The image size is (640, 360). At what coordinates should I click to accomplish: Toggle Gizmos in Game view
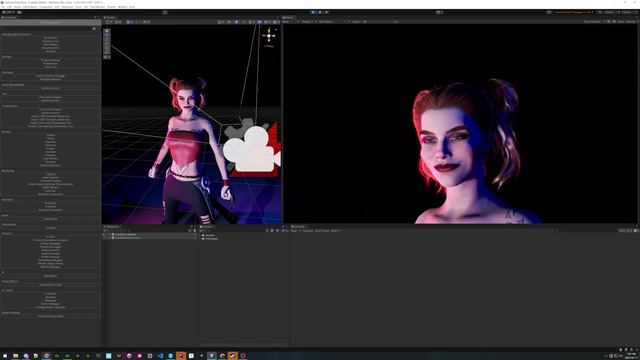(x=631, y=22)
